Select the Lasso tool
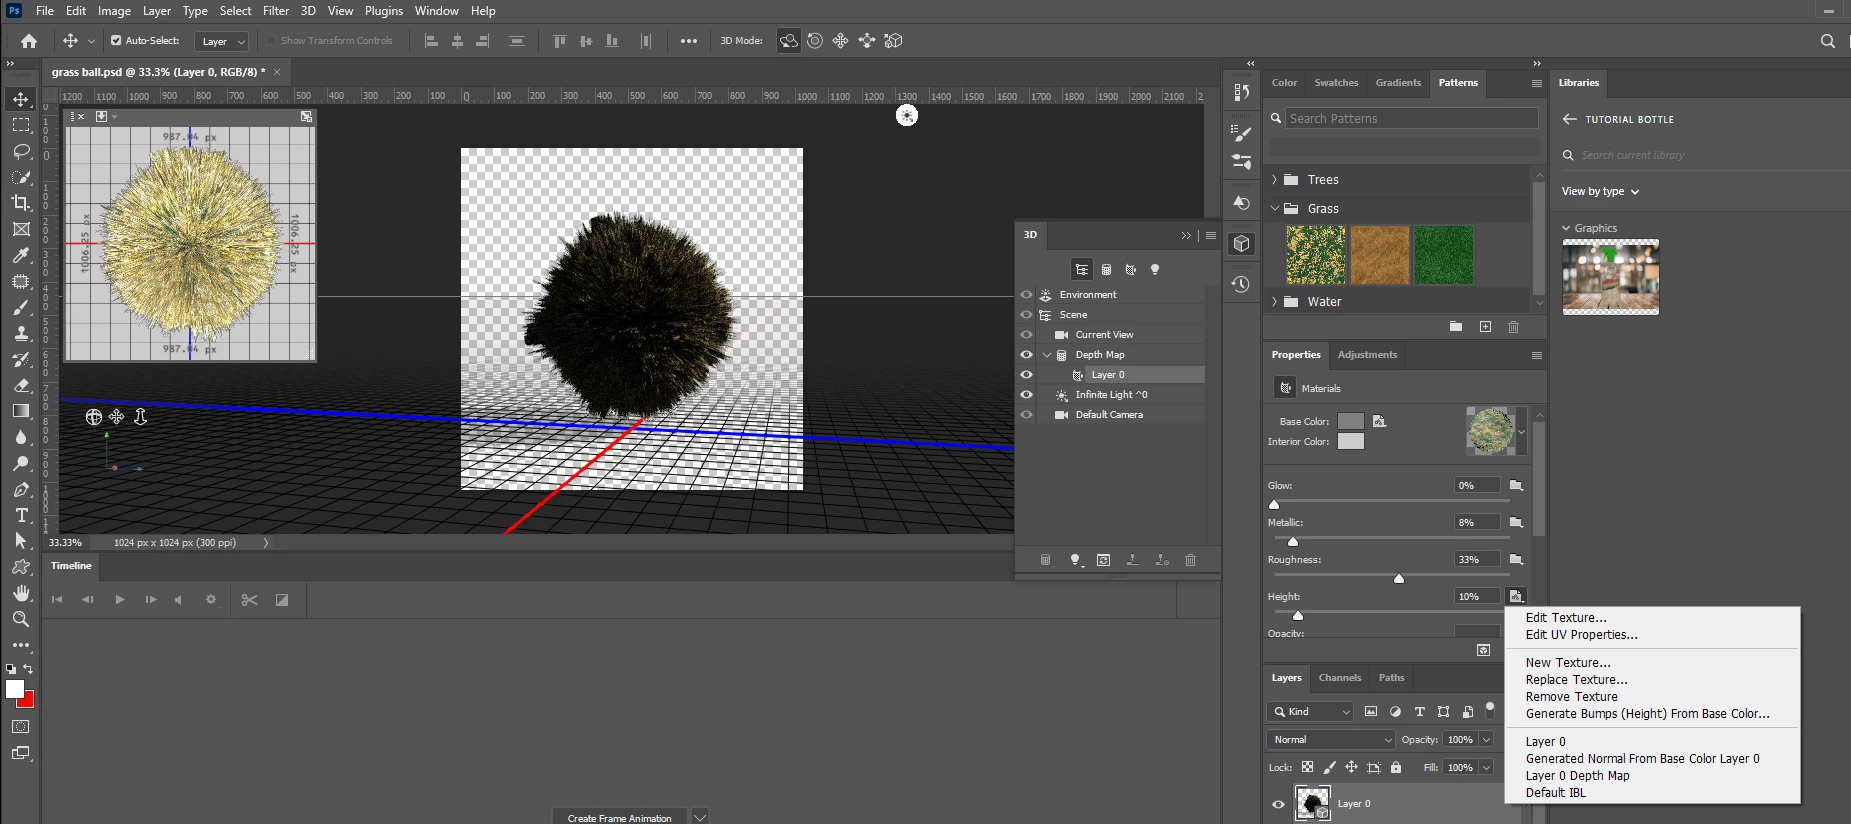The image size is (1851, 824). click(x=21, y=151)
